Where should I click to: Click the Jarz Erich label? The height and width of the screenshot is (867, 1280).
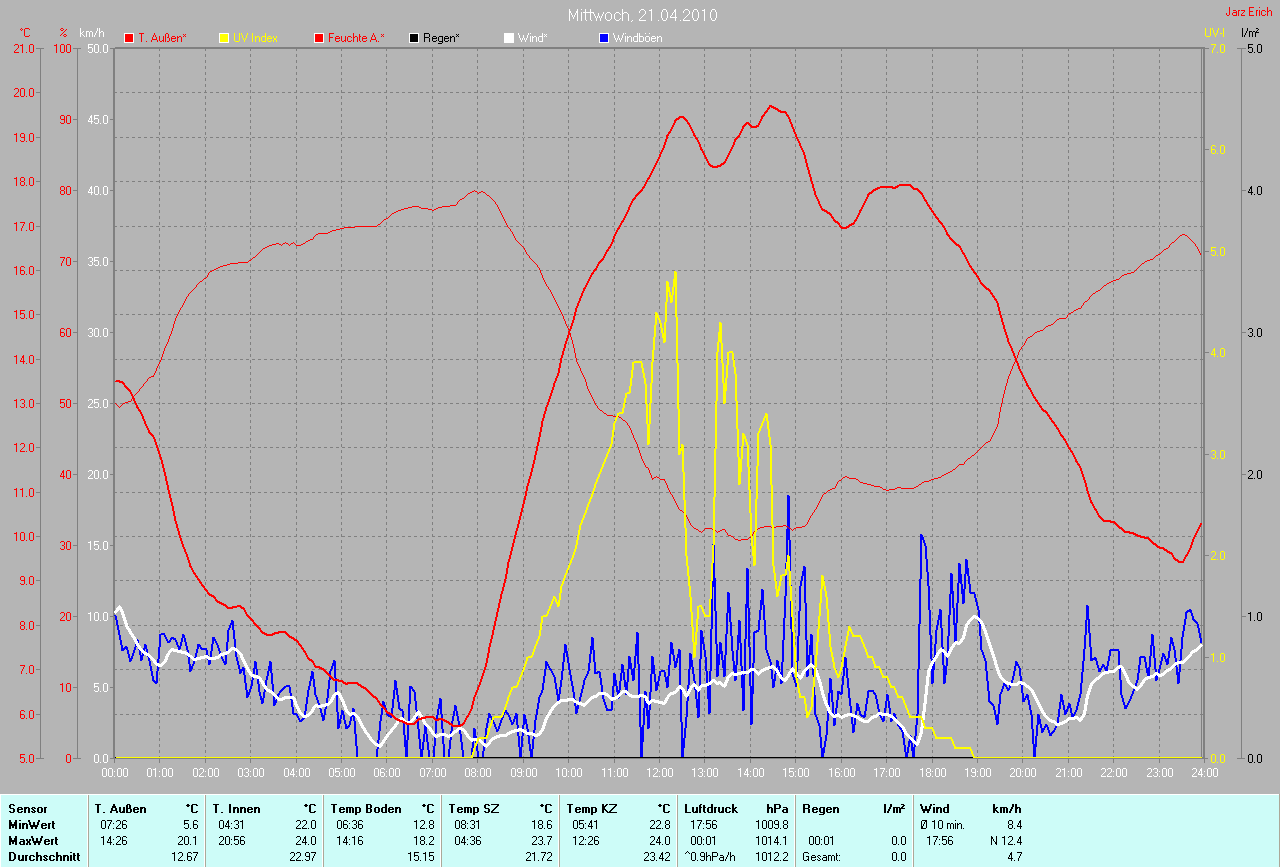pos(1248,12)
